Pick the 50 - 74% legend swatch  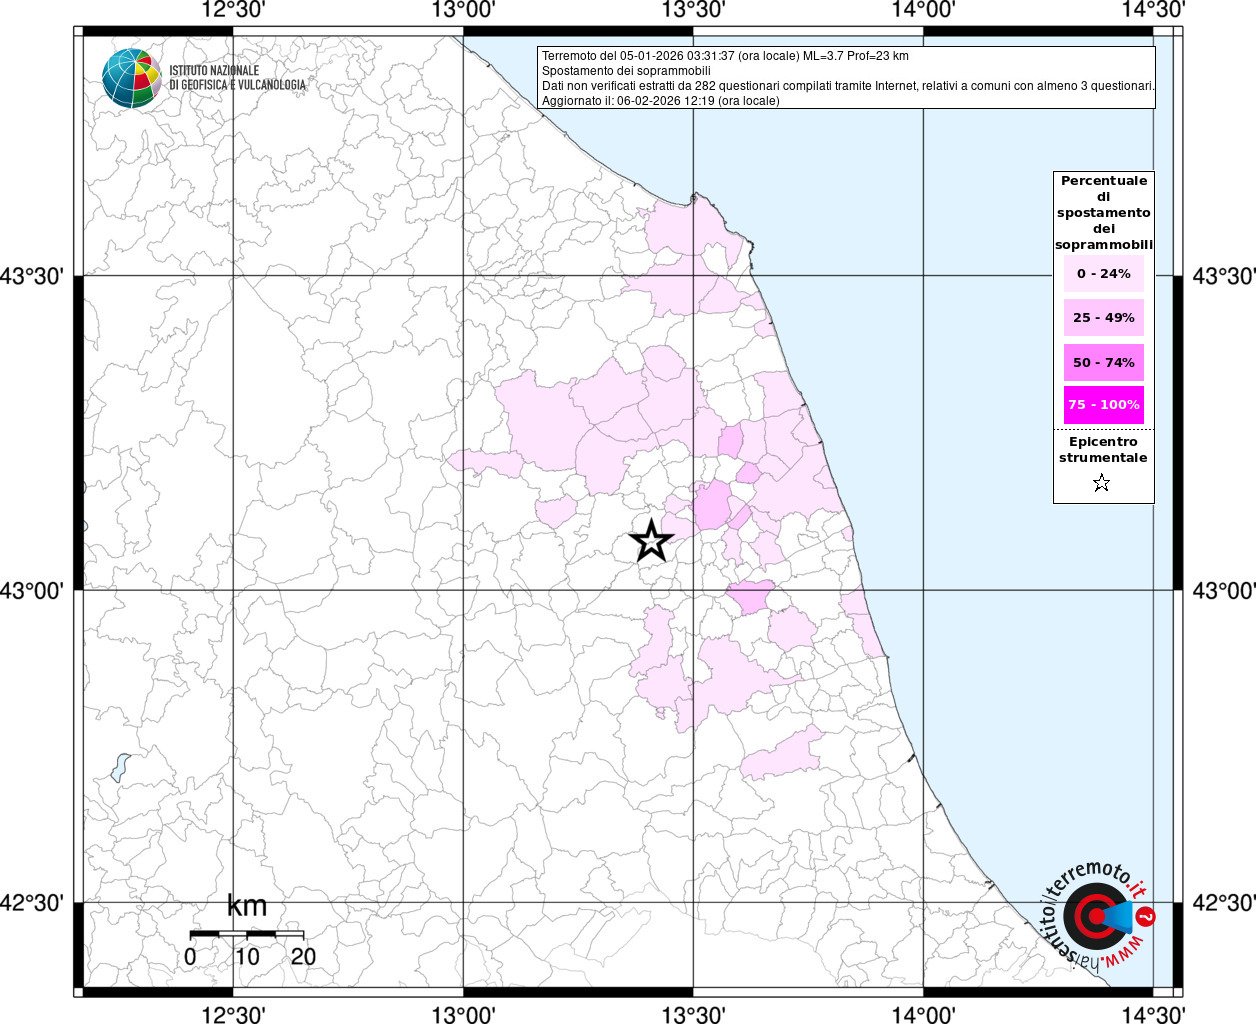point(1103,362)
